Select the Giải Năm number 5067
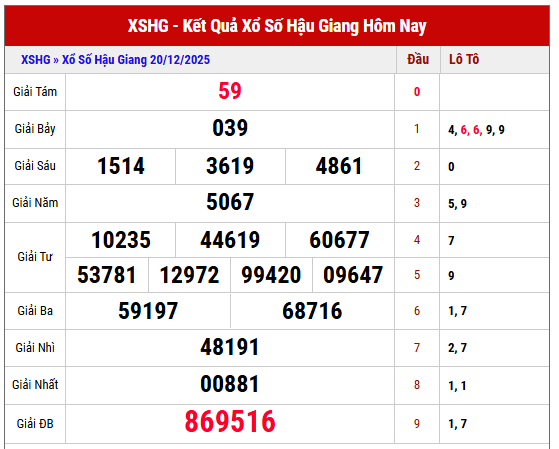This screenshot has width=559, height=449. click(x=230, y=202)
